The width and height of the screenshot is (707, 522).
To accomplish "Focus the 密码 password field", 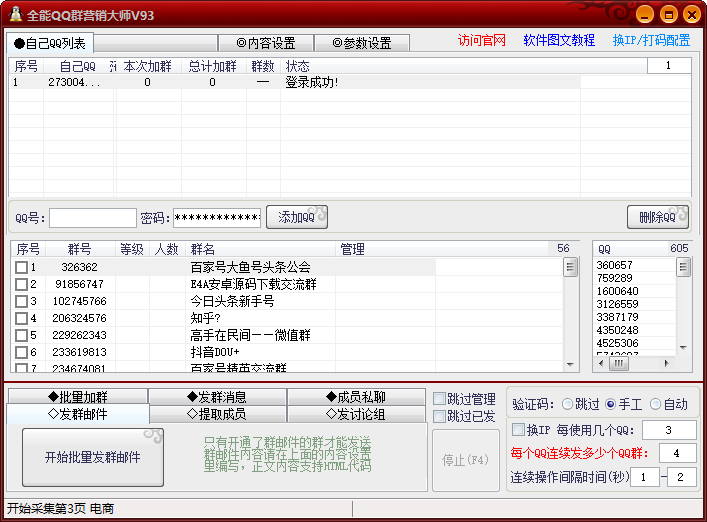I will click(x=217, y=218).
